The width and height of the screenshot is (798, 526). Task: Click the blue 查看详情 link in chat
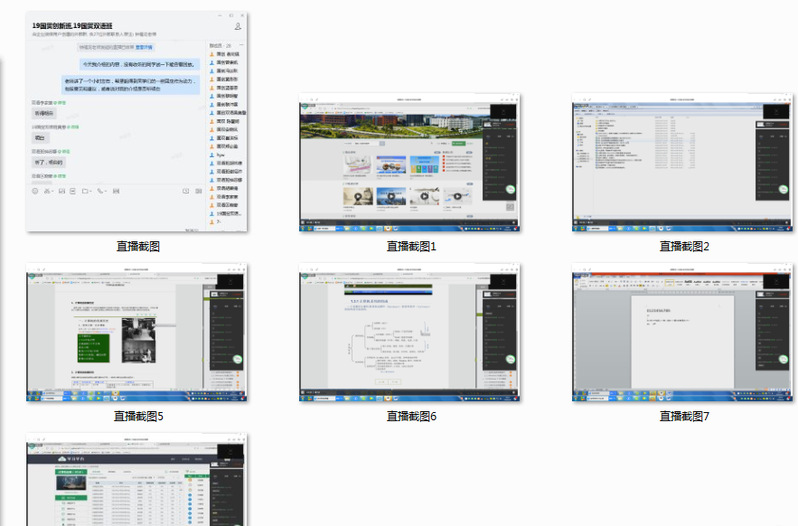pos(144,47)
